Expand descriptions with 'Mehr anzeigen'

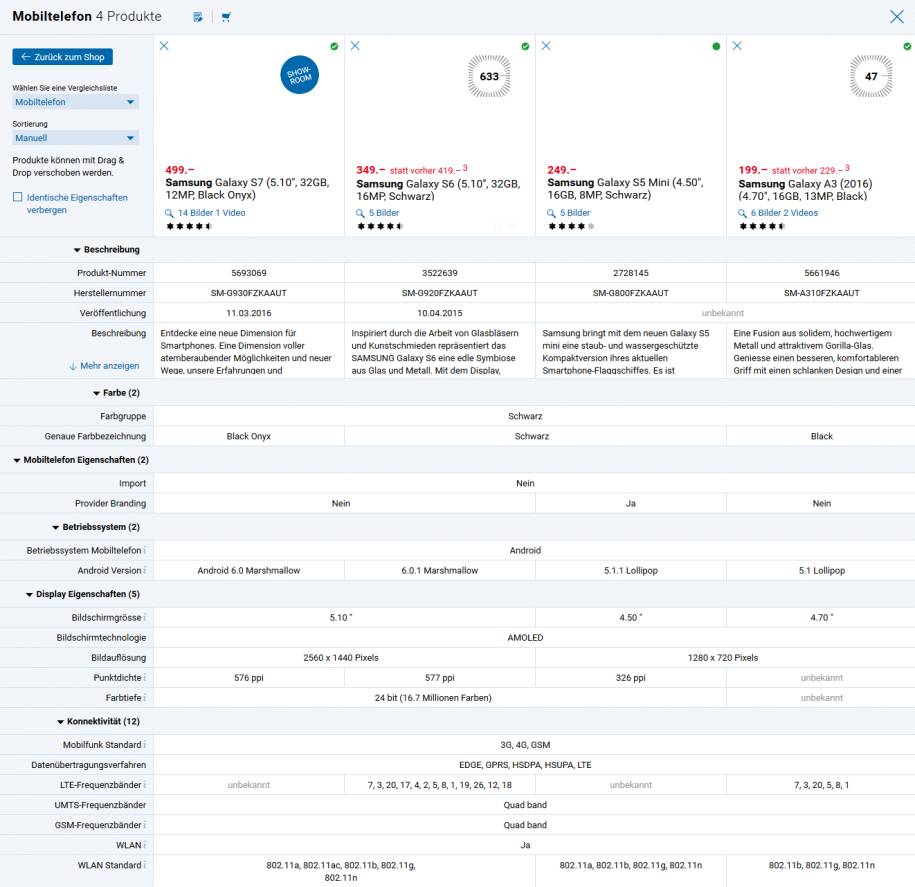click(x=104, y=366)
